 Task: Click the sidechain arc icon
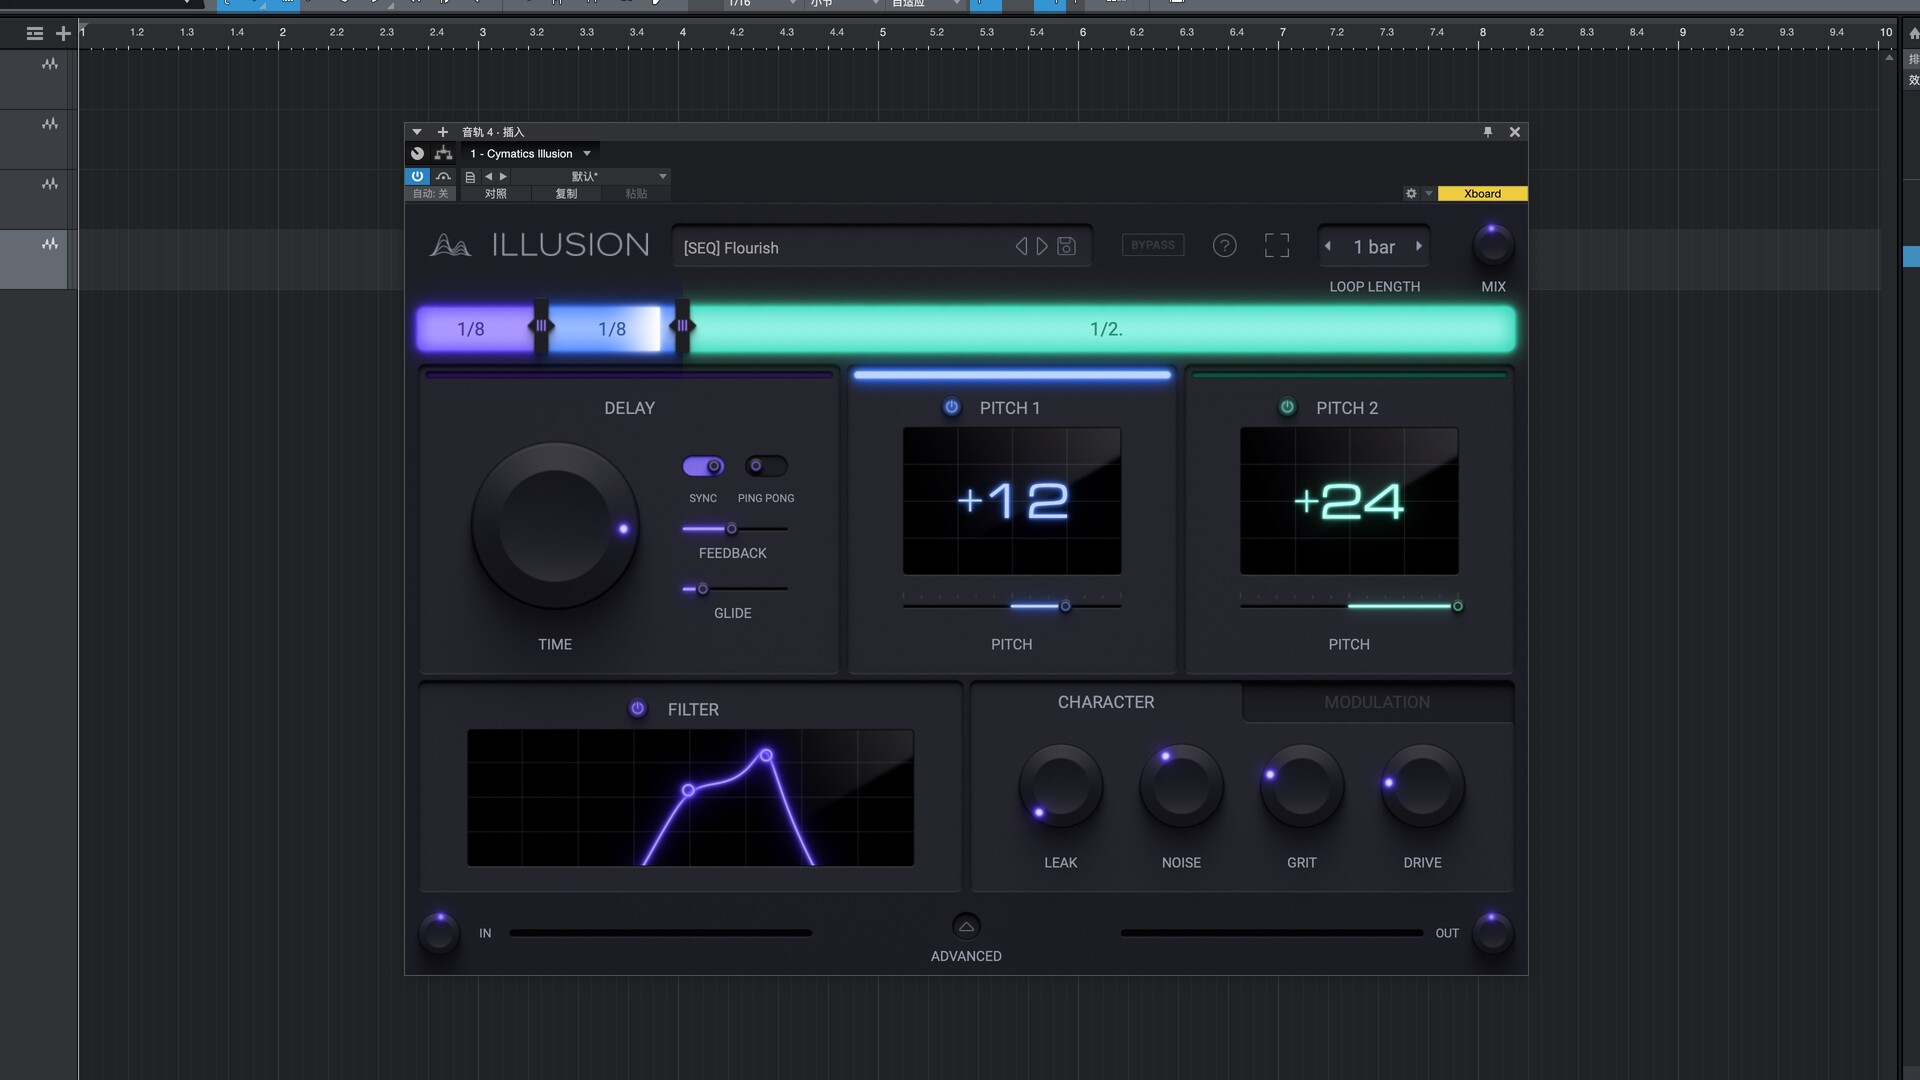point(443,176)
